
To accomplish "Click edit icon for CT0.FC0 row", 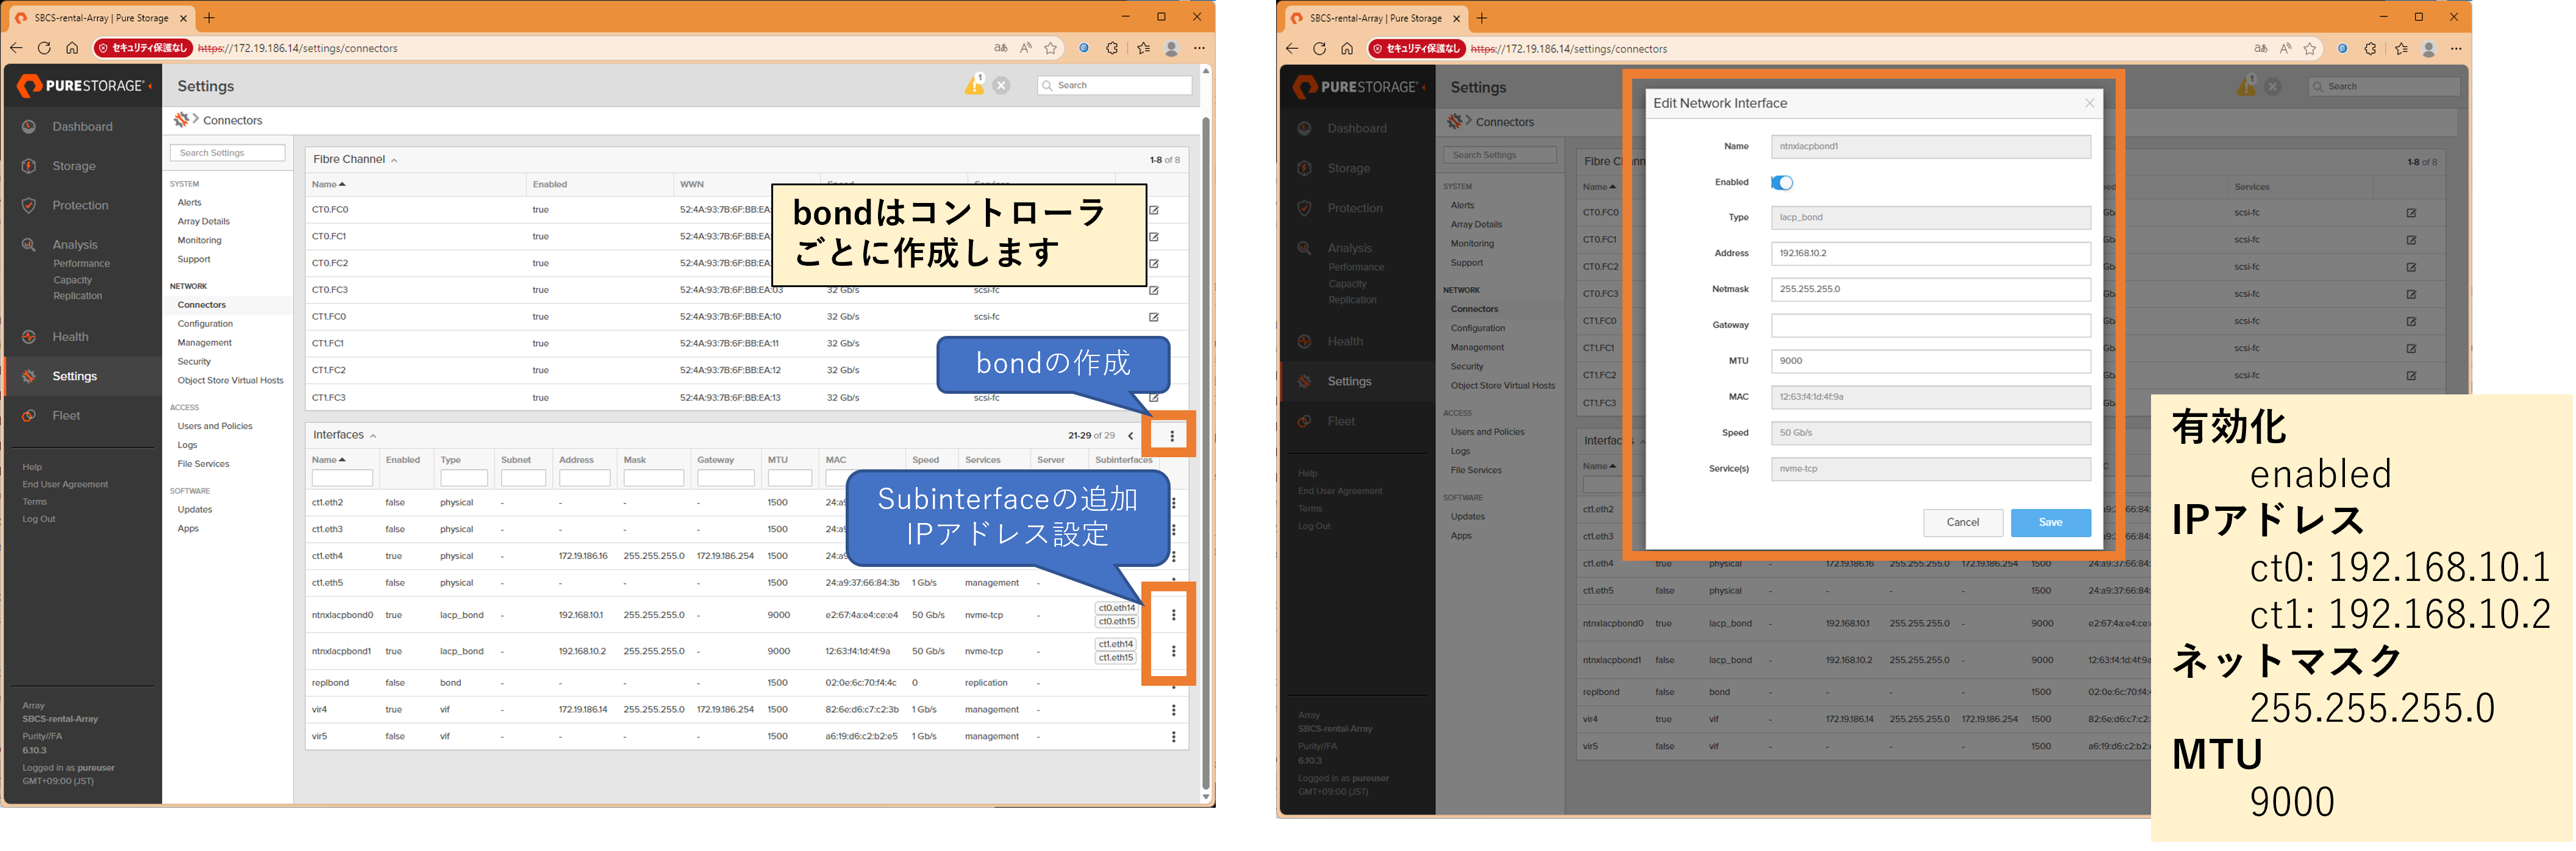I will pyautogui.click(x=1154, y=210).
